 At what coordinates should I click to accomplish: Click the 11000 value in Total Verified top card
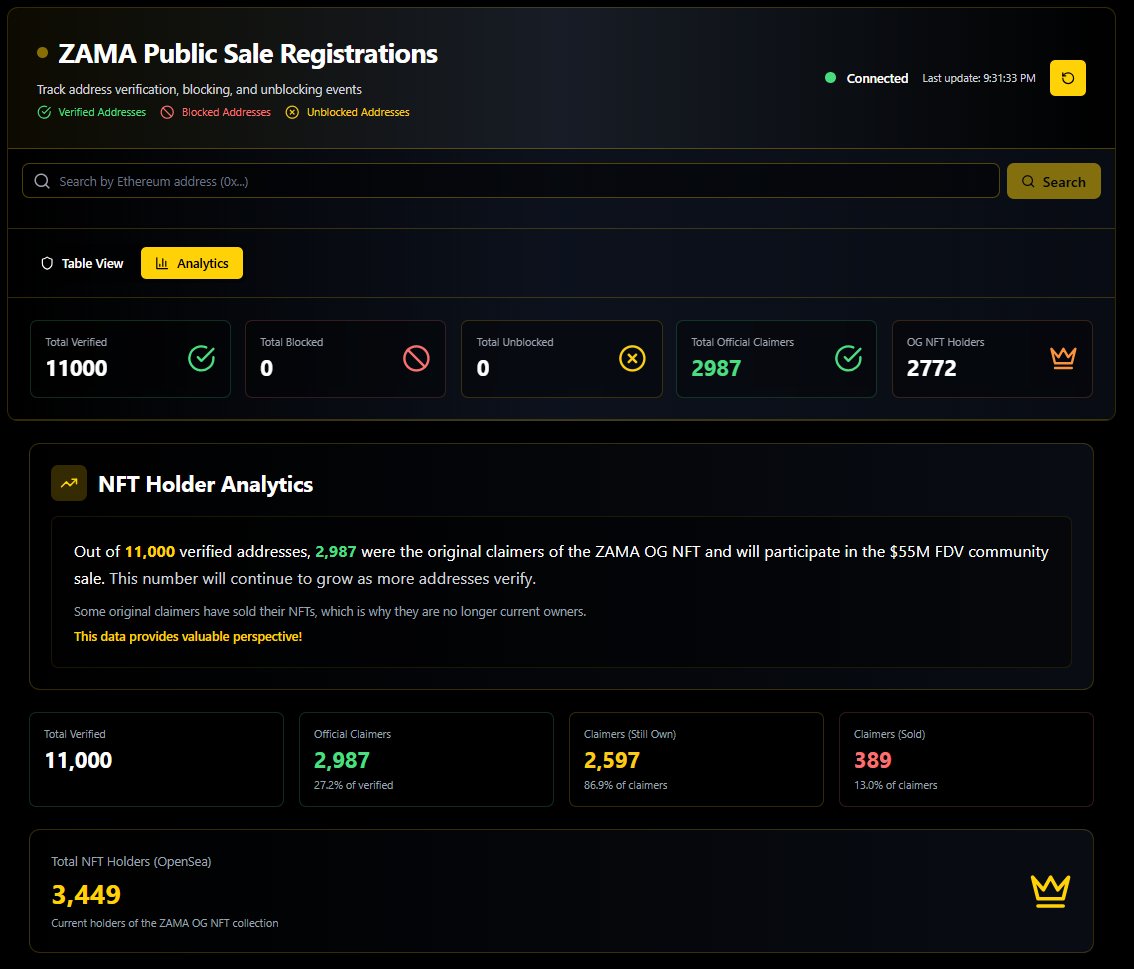[77, 368]
